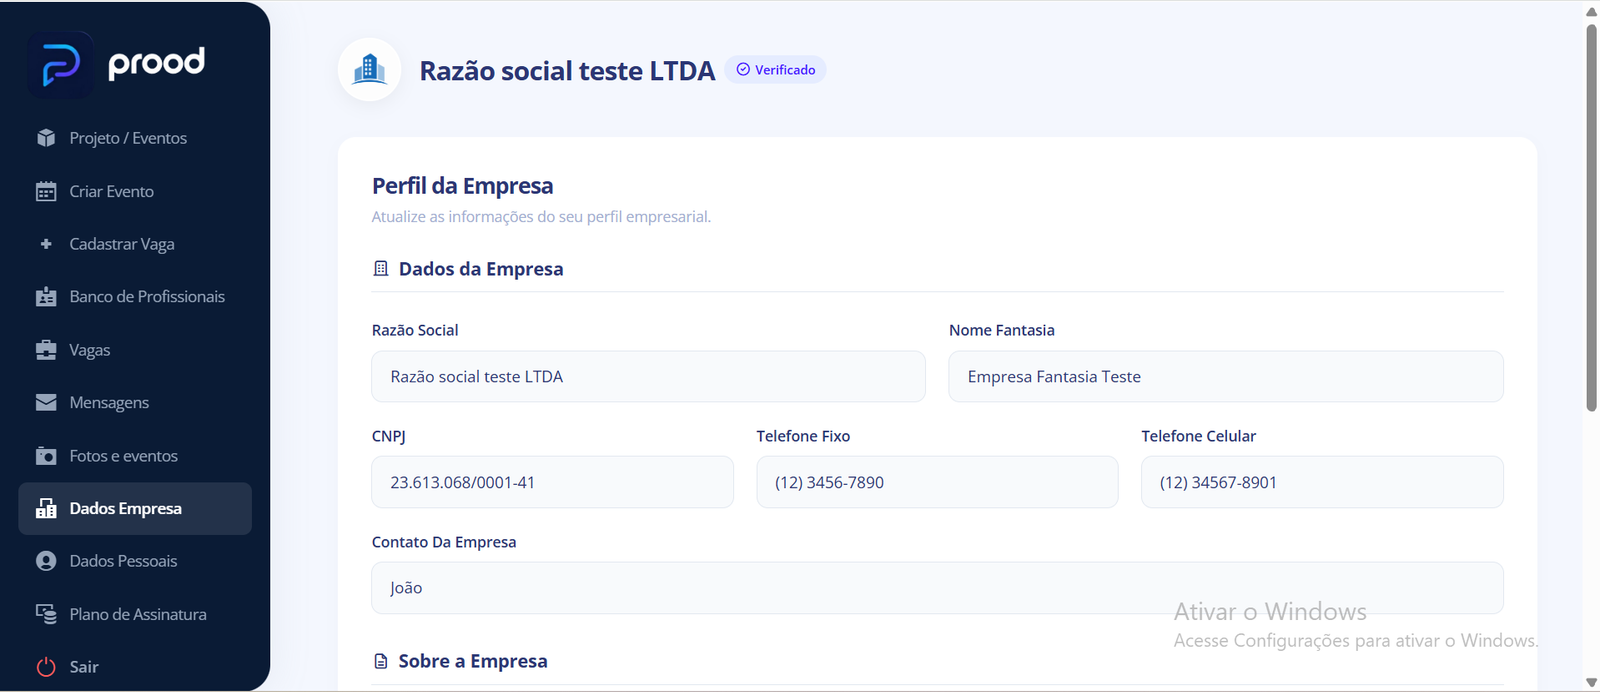Open Plano de Assinatura page

pyautogui.click(x=135, y=614)
